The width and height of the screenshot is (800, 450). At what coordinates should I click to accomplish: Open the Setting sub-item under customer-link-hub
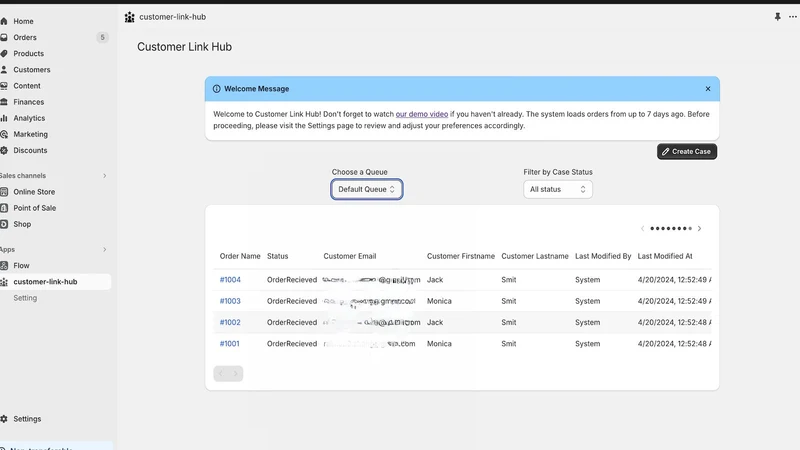pos(25,298)
